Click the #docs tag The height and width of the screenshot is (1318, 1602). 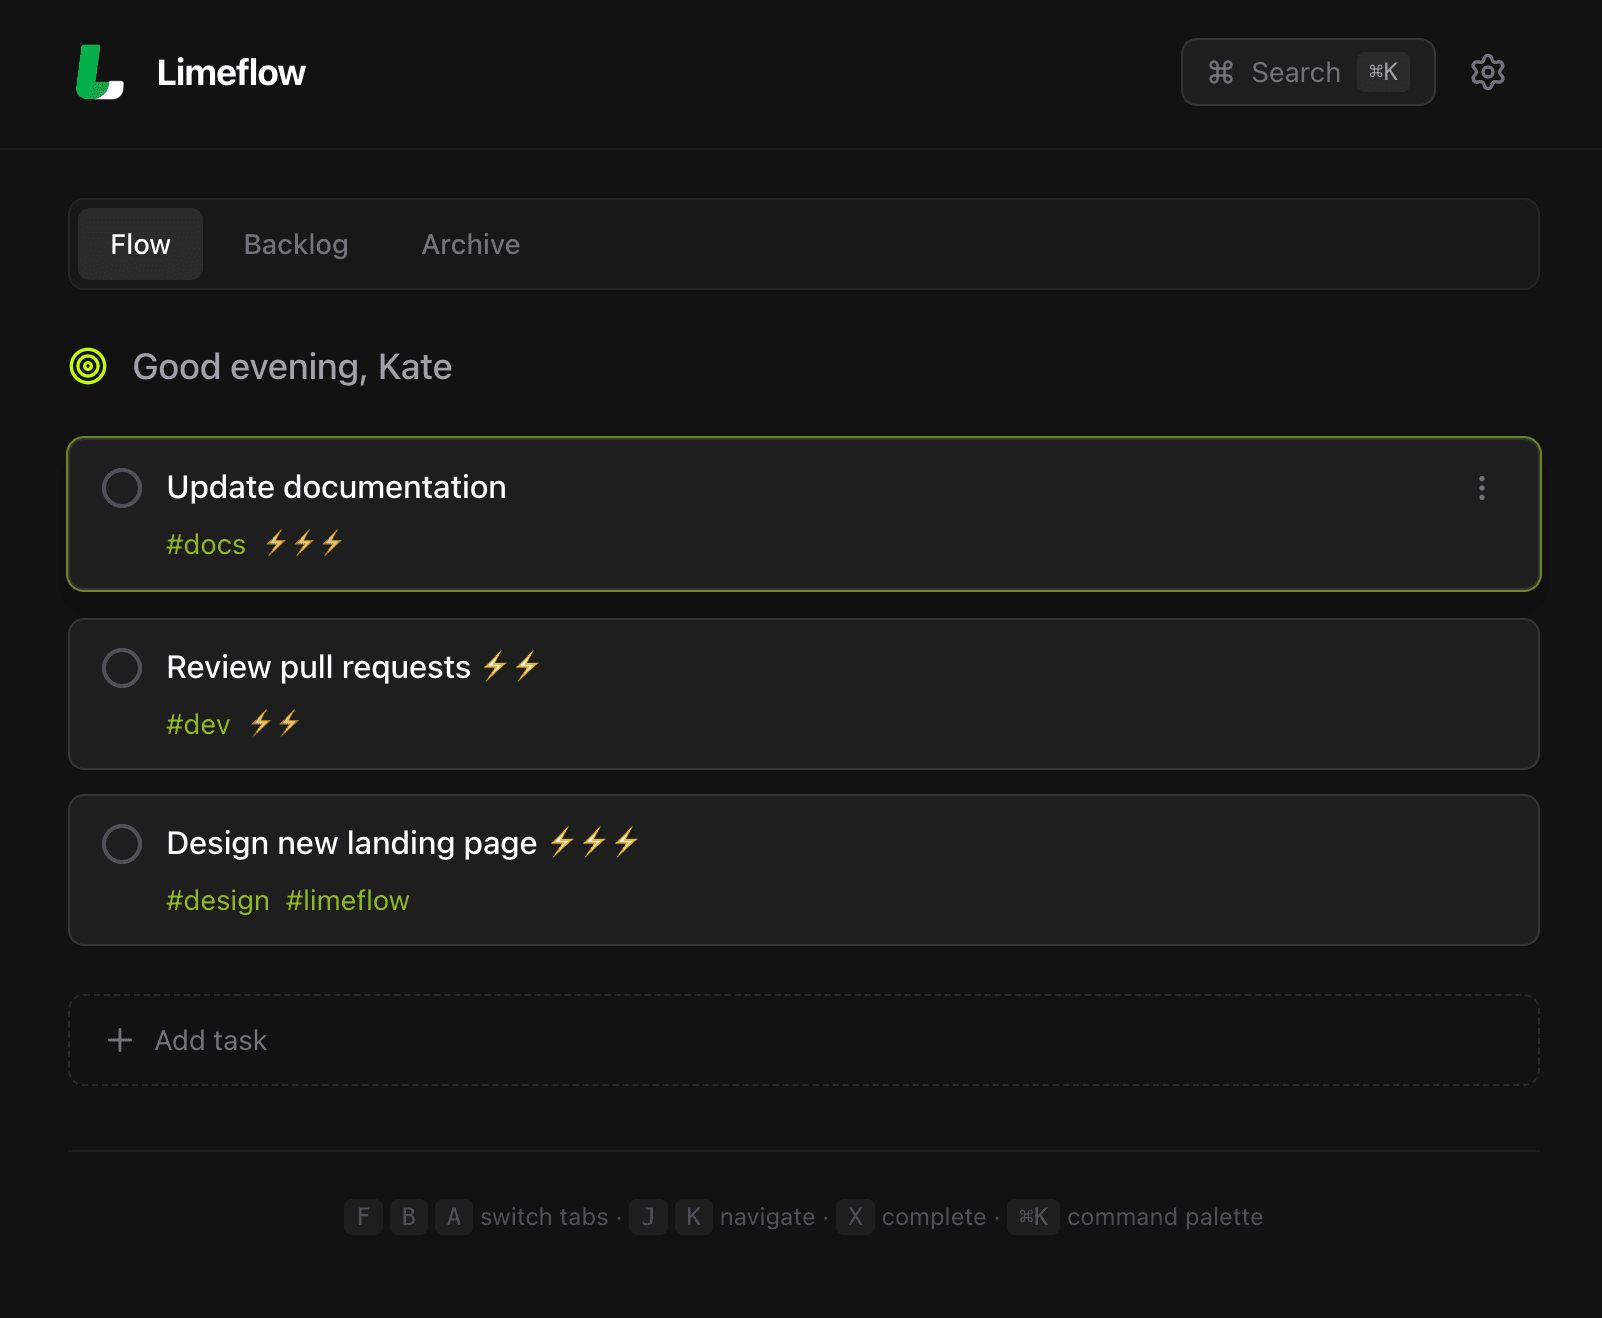click(x=205, y=544)
